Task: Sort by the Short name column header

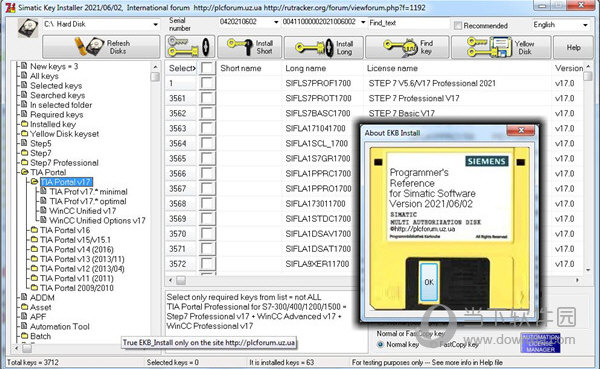Action: 241,68
